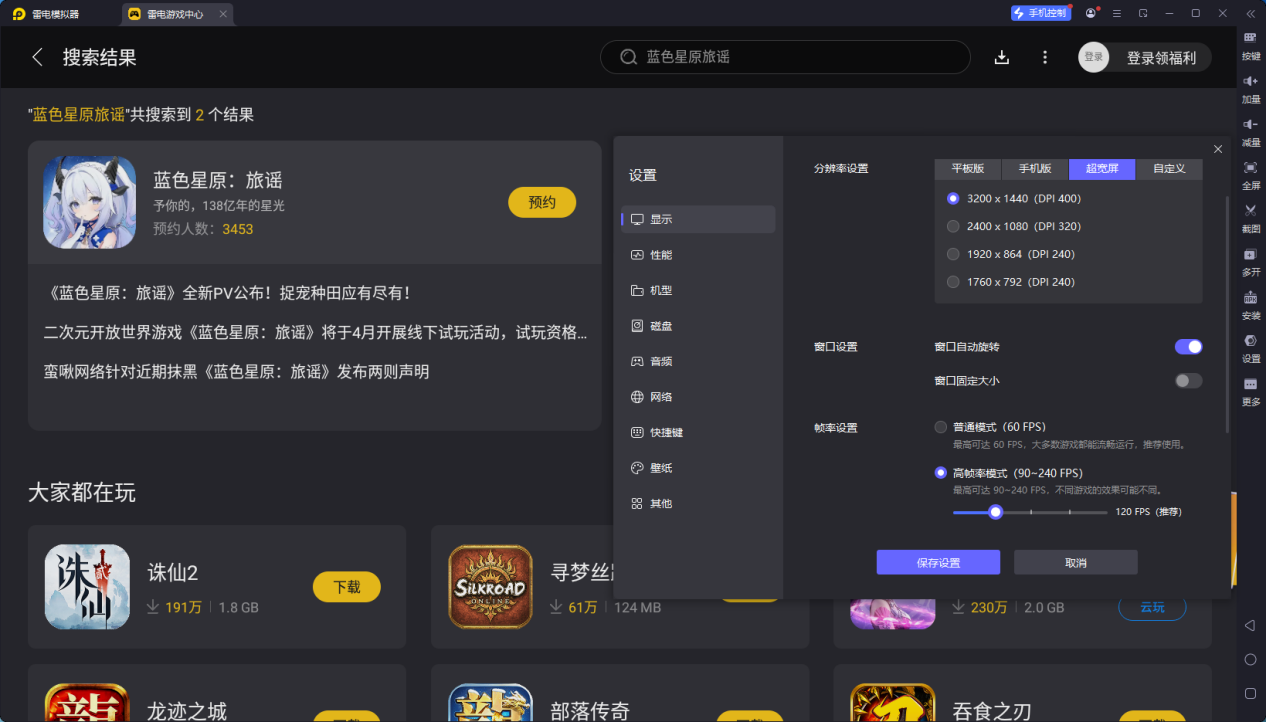Click the search magnifier icon in the search box
1266x722 pixels.
pyautogui.click(x=629, y=57)
